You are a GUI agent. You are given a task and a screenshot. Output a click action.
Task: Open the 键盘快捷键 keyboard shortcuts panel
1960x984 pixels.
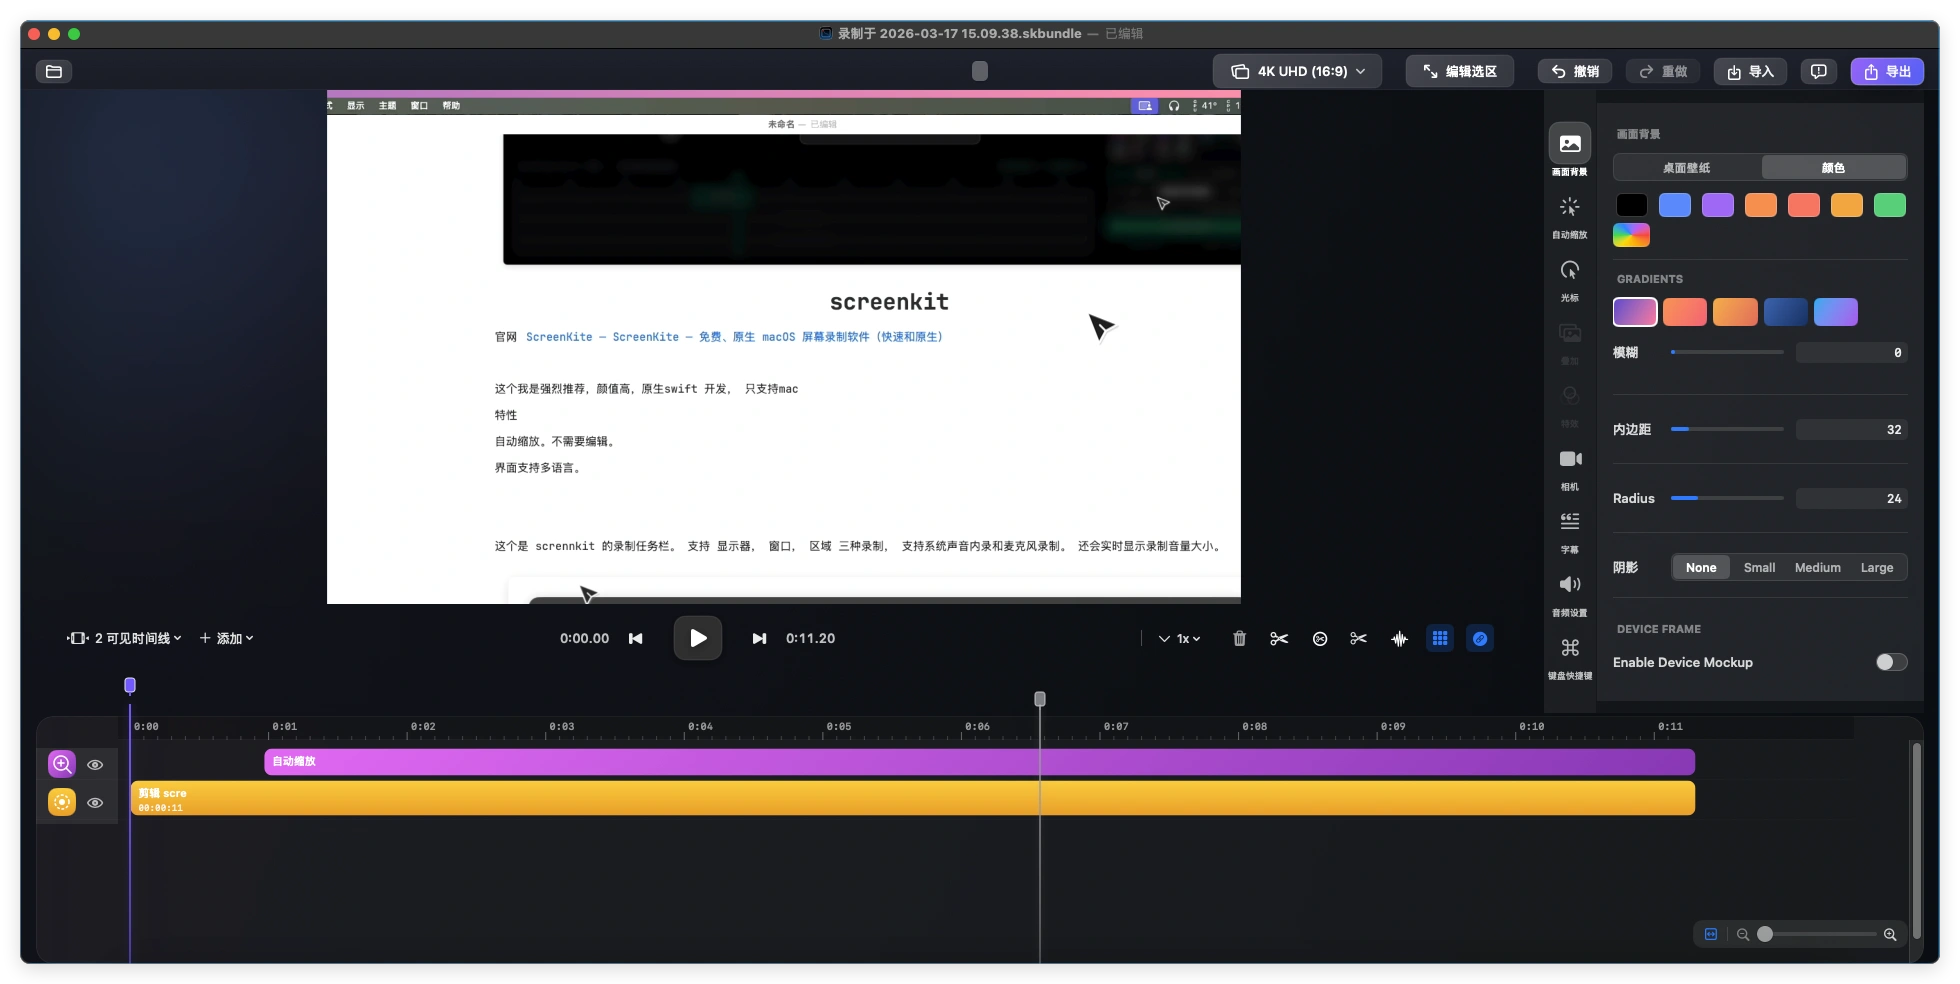click(x=1569, y=656)
